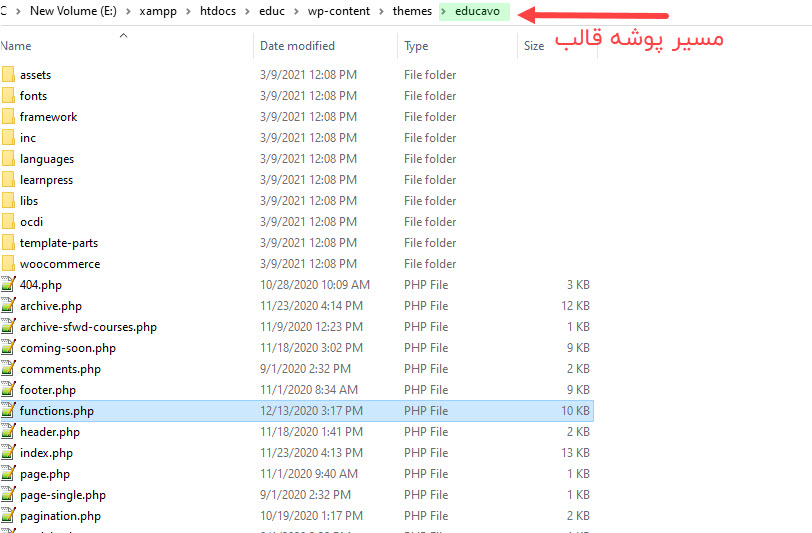The image size is (812, 533).
Task: Click the 12 KB size of archive.php
Action: click(575, 306)
